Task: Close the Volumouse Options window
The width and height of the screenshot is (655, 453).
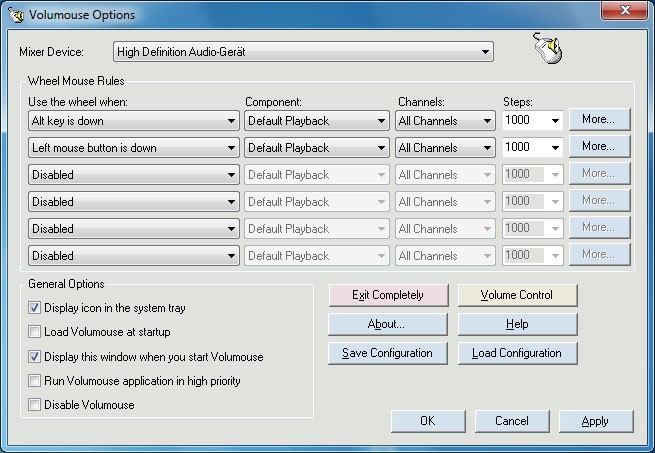Action: (x=625, y=10)
